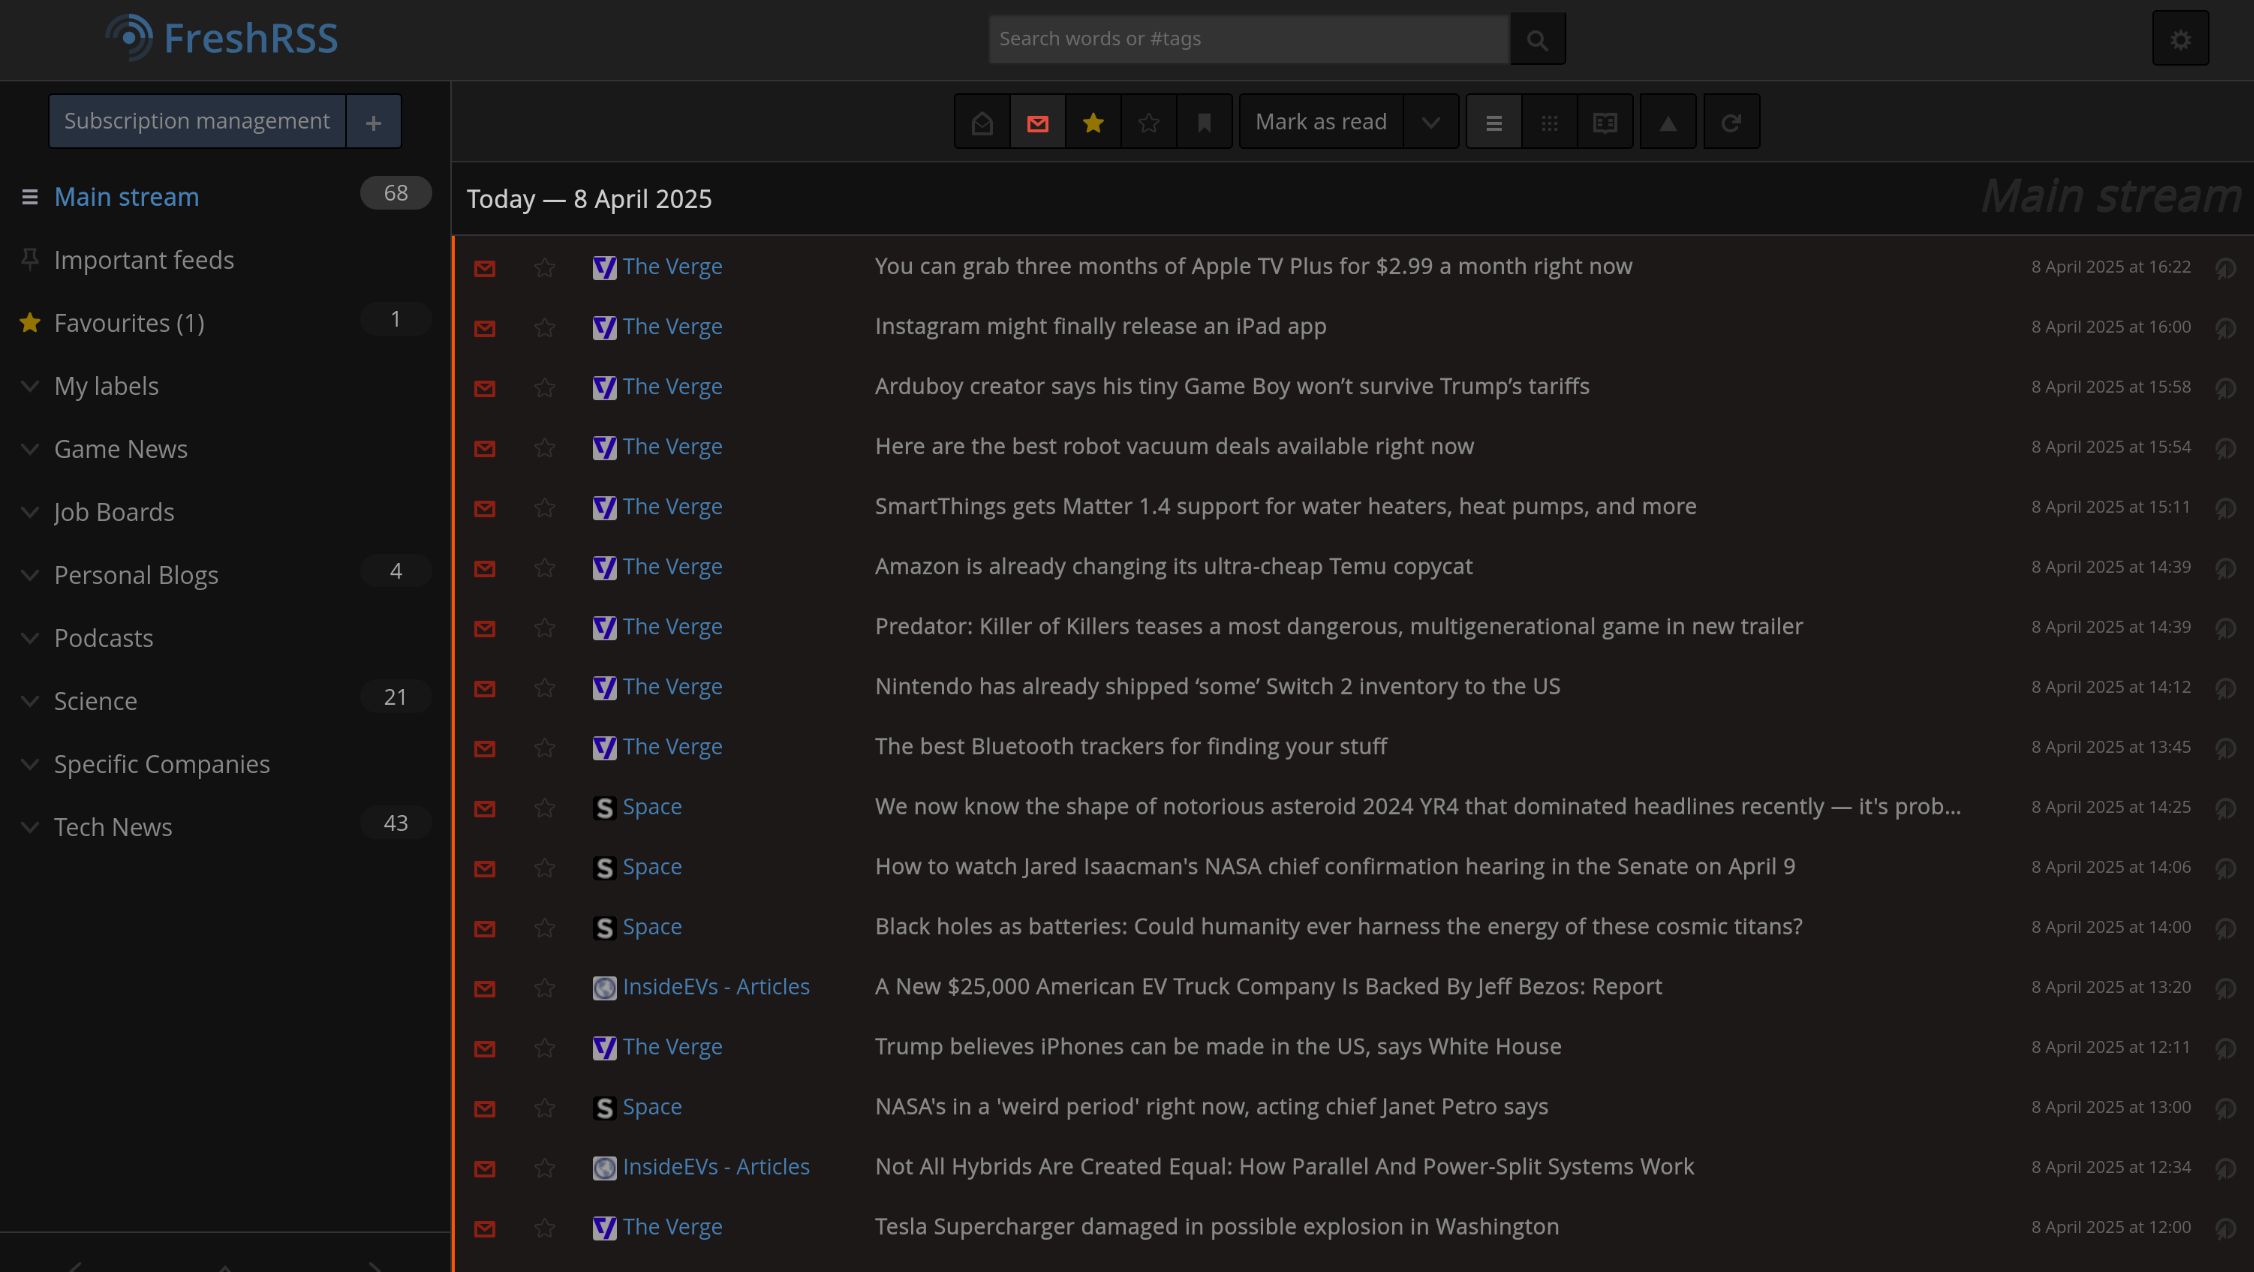Open external link for Nintendo Switch 2 article

point(2225,688)
